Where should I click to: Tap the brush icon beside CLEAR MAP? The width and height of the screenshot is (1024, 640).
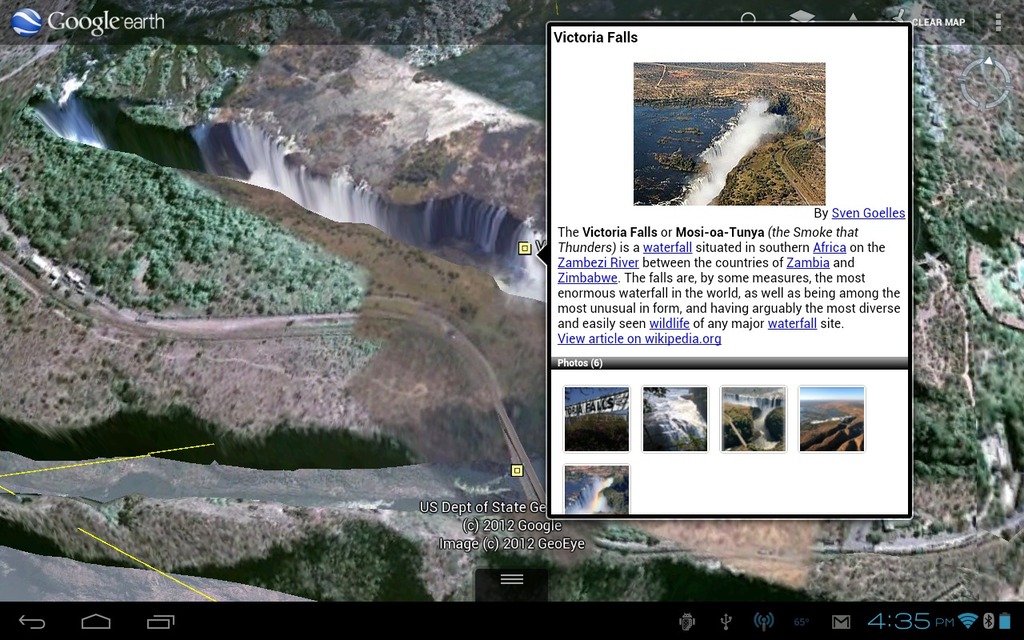[x=899, y=17]
